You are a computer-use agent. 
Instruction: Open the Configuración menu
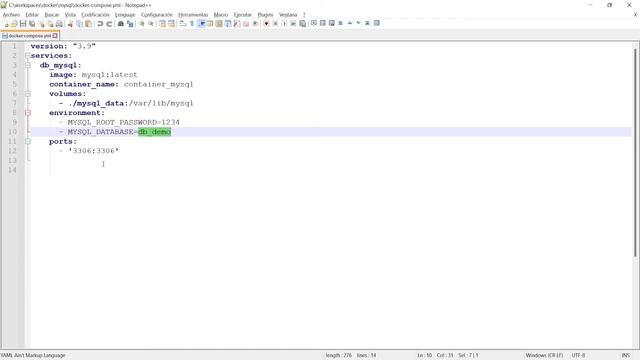157,15
